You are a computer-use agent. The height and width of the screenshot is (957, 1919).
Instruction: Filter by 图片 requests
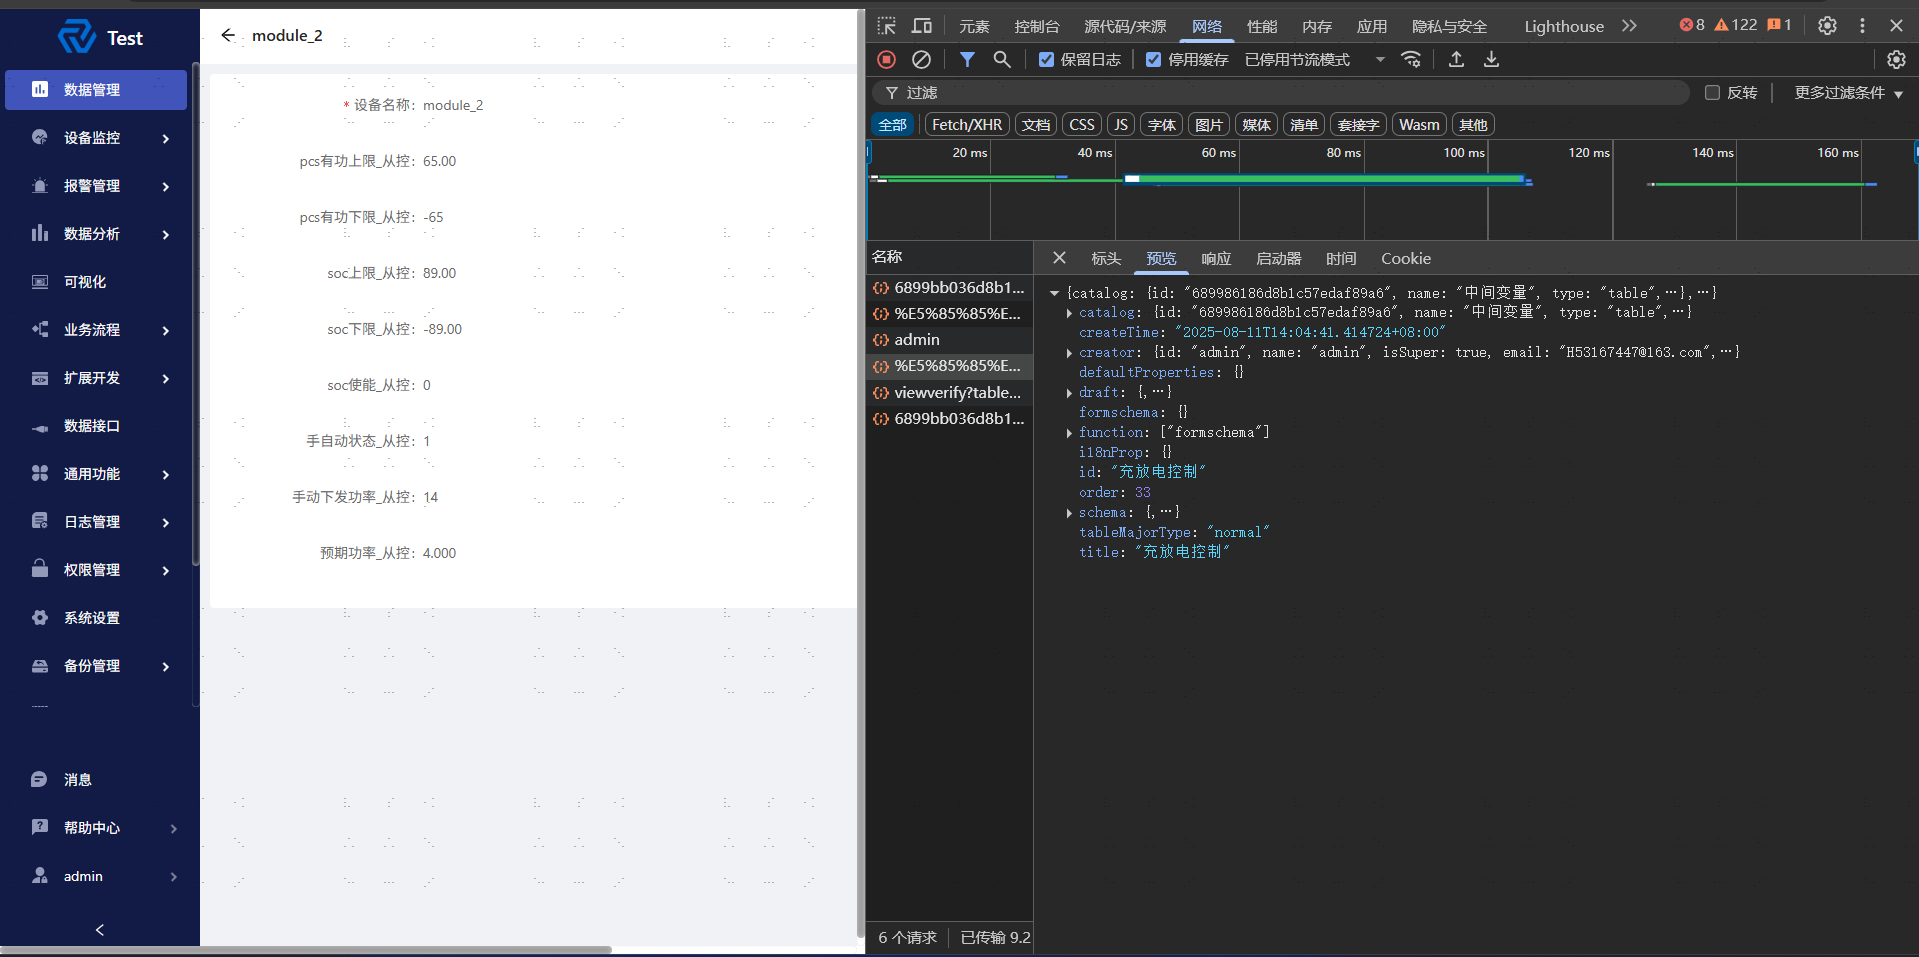coord(1209,125)
